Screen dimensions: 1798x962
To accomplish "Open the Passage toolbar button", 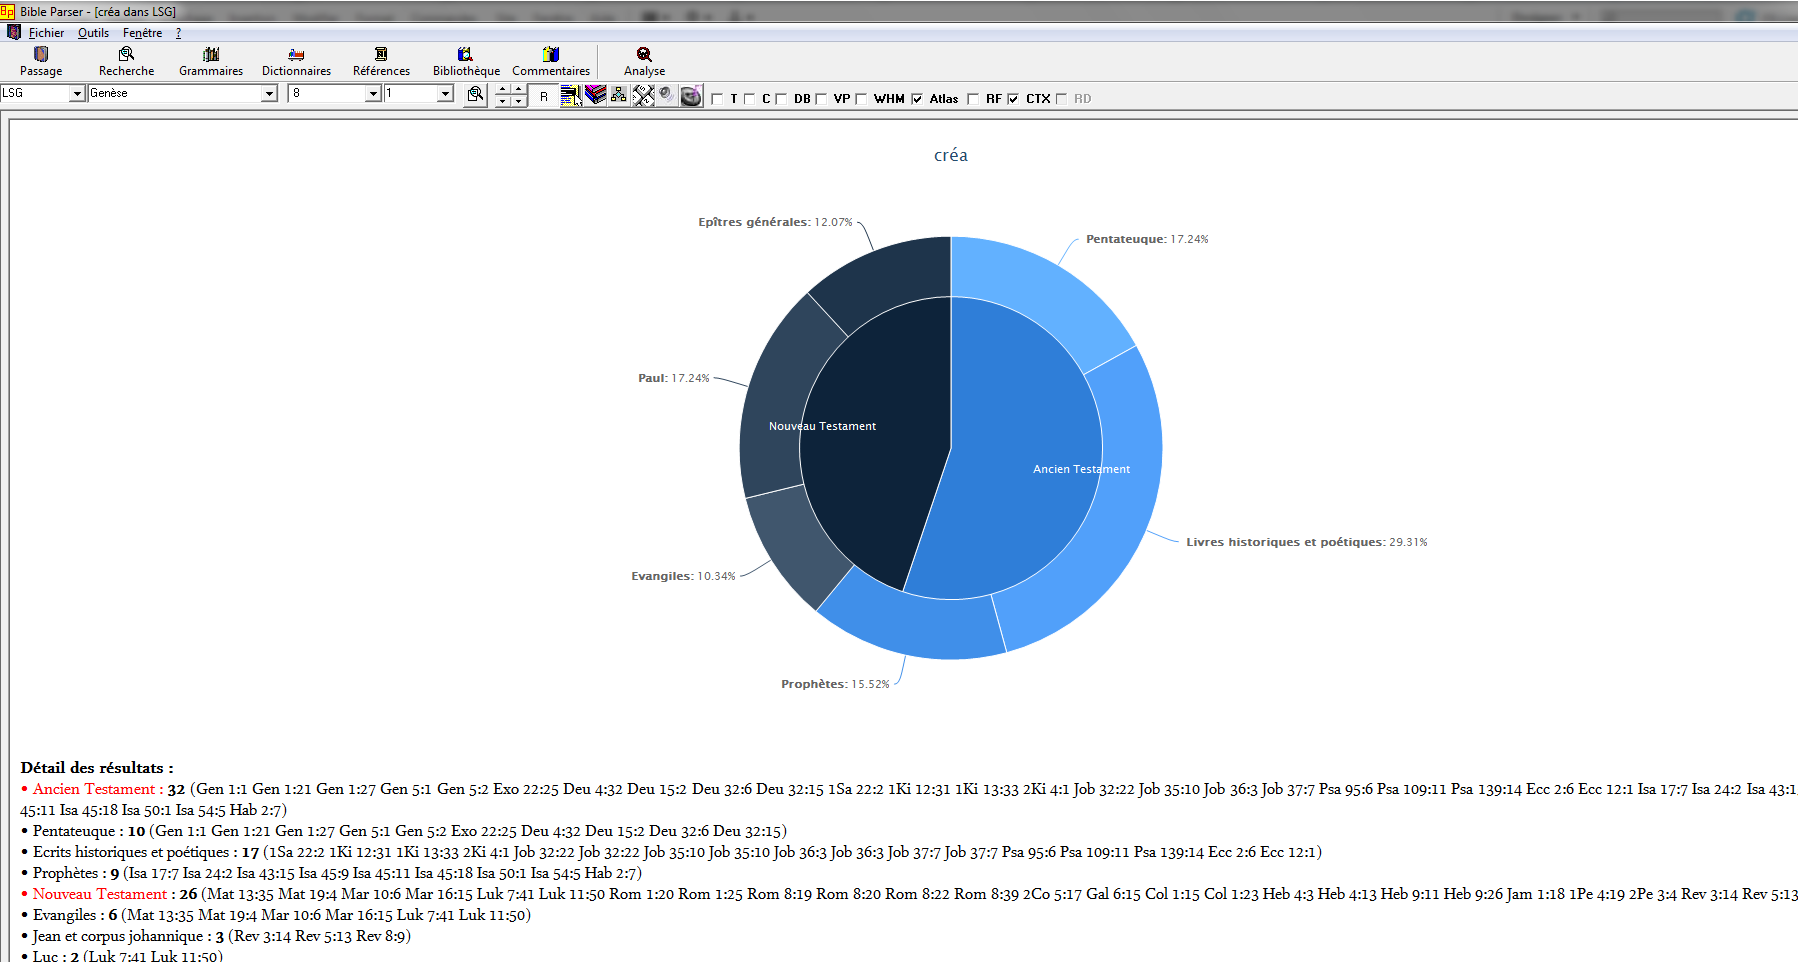I will [41, 61].
